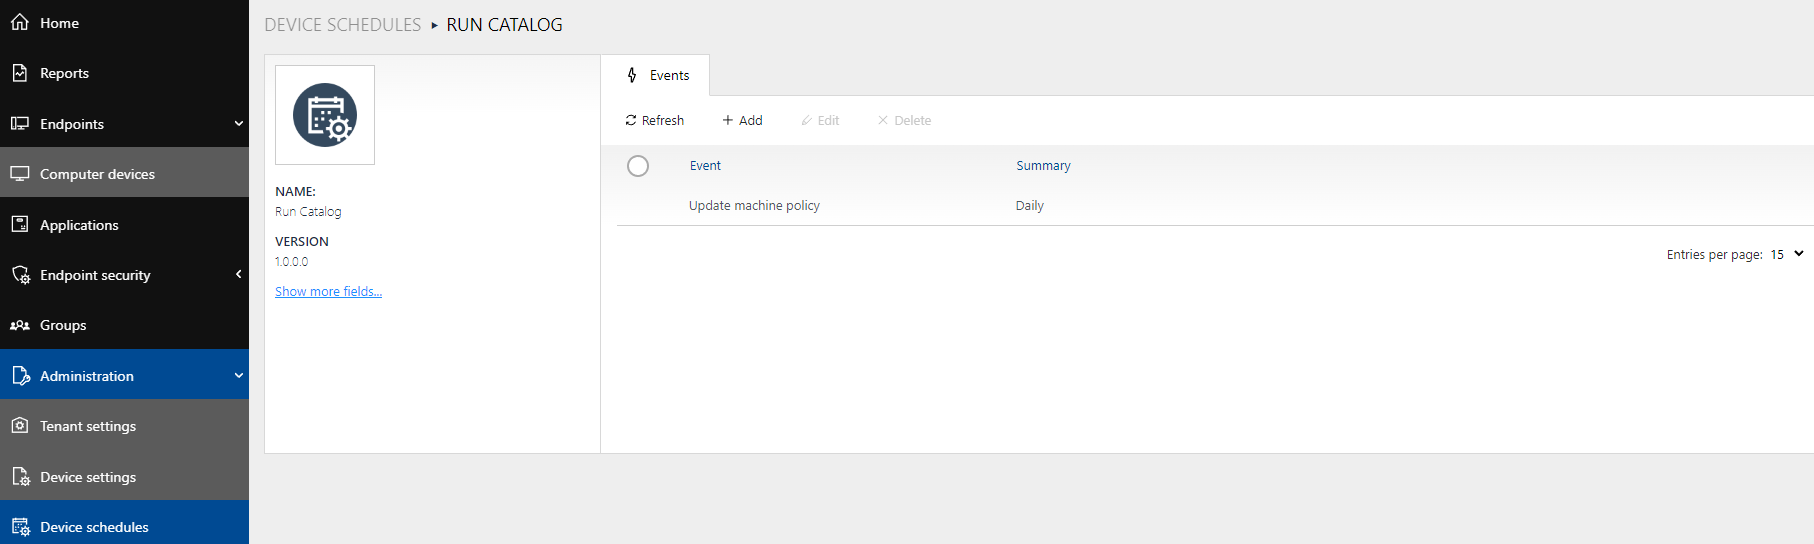Viewport: 1814px width, 544px height.
Task: Click the Tenant settings icon
Action: (x=20, y=426)
